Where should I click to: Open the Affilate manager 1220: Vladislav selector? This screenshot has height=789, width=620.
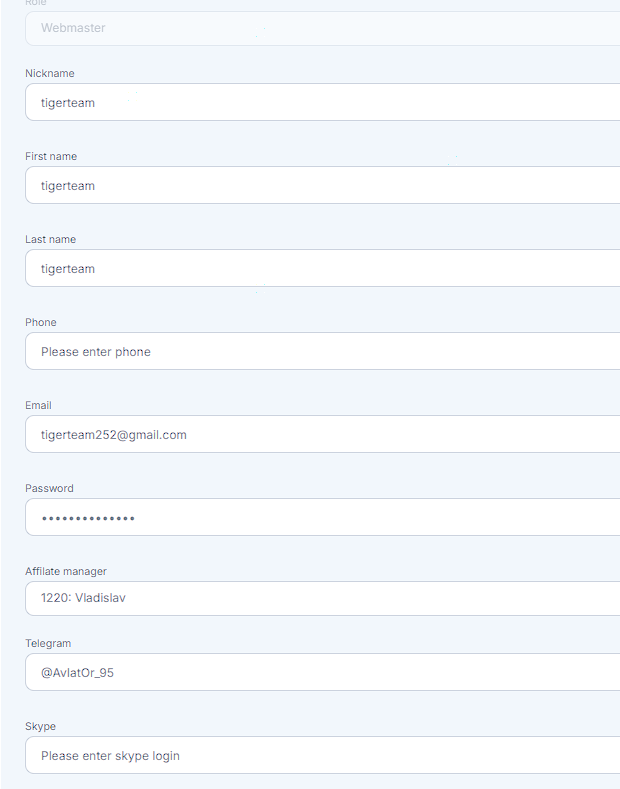point(323,598)
